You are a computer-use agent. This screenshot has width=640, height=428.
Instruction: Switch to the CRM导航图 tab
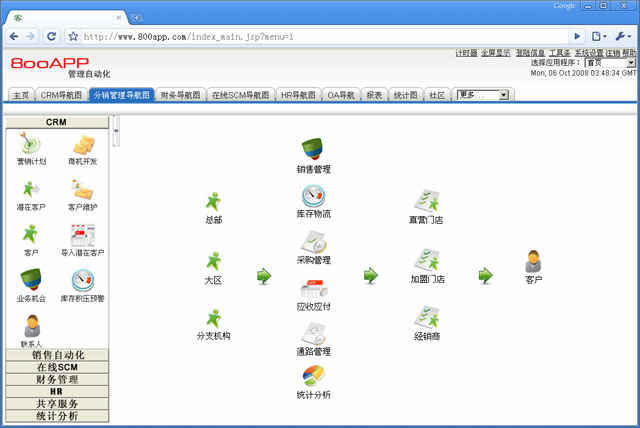[x=61, y=95]
